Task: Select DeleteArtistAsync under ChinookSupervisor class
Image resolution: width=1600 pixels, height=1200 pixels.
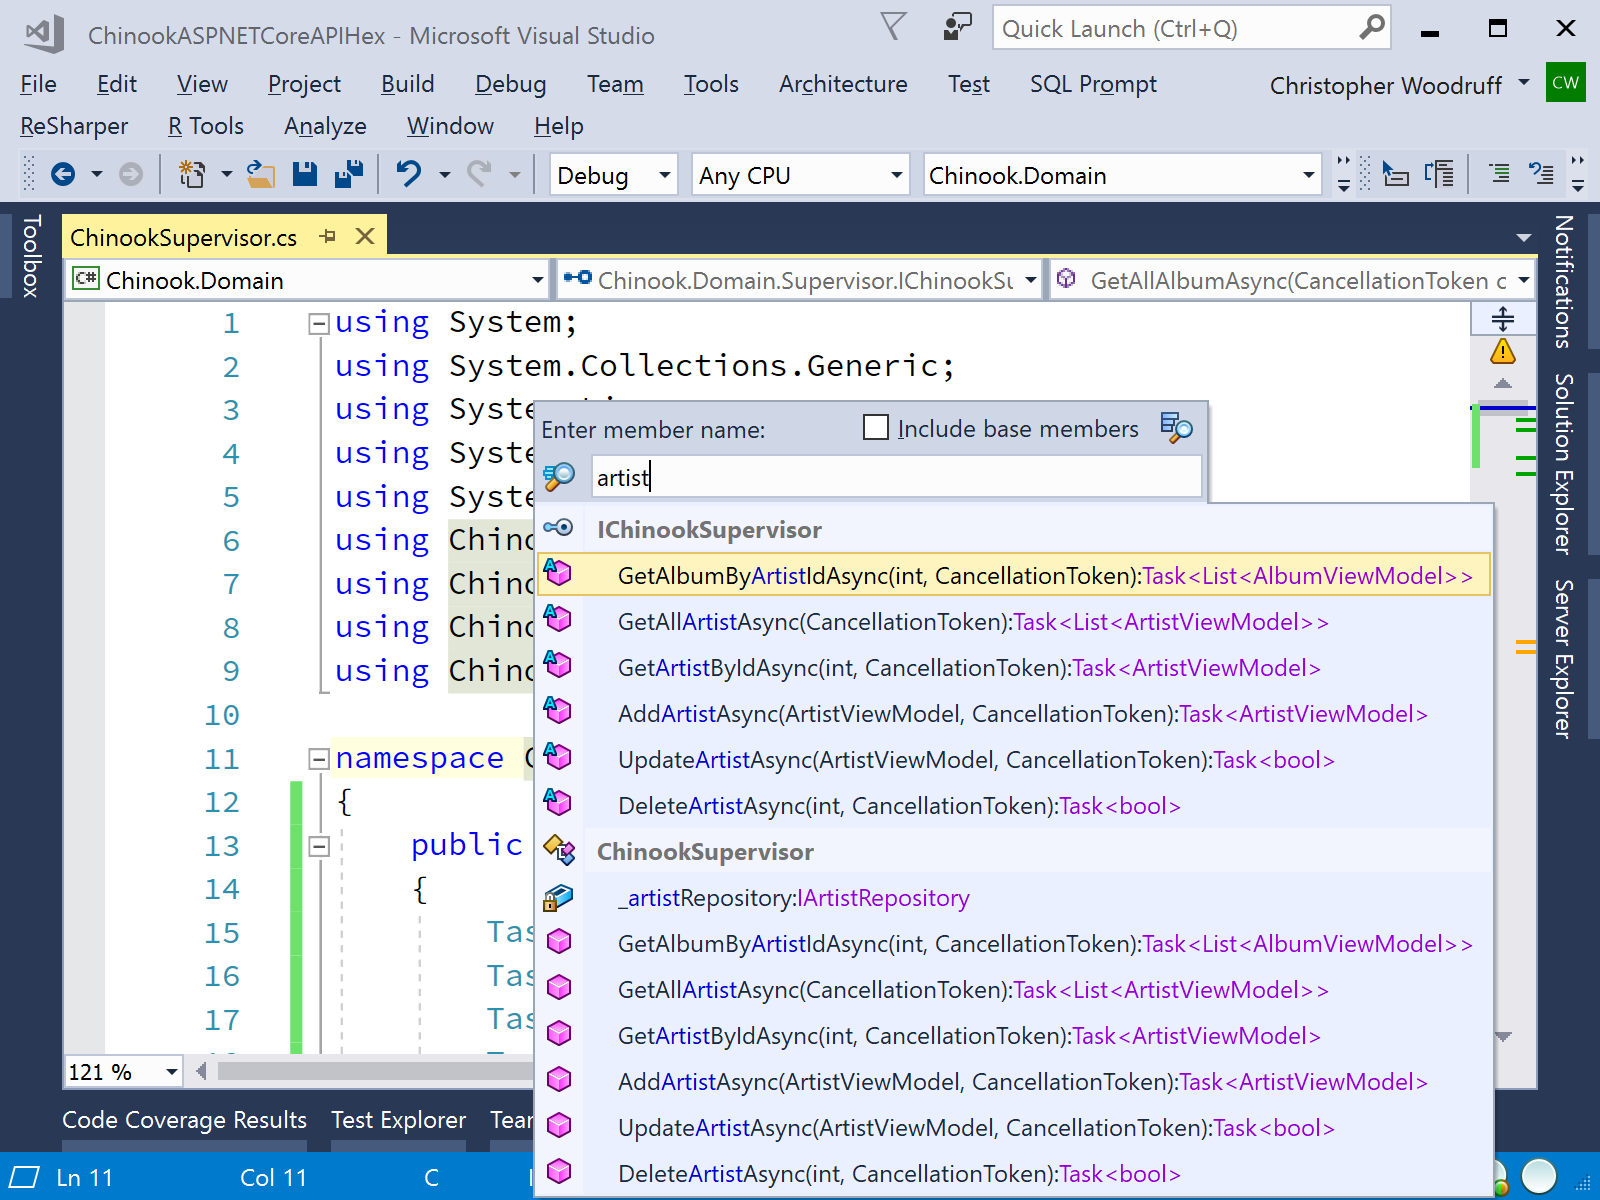Action: tap(1014, 1173)
